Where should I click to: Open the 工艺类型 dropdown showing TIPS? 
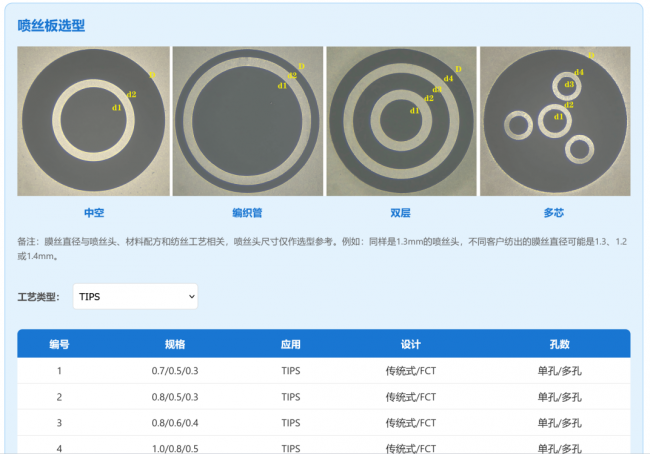(x=135, y=297)
